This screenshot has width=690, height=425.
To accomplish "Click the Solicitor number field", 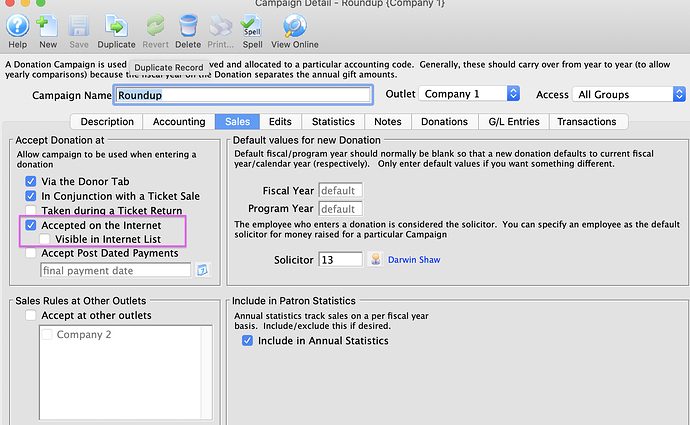I will [340, 260].
